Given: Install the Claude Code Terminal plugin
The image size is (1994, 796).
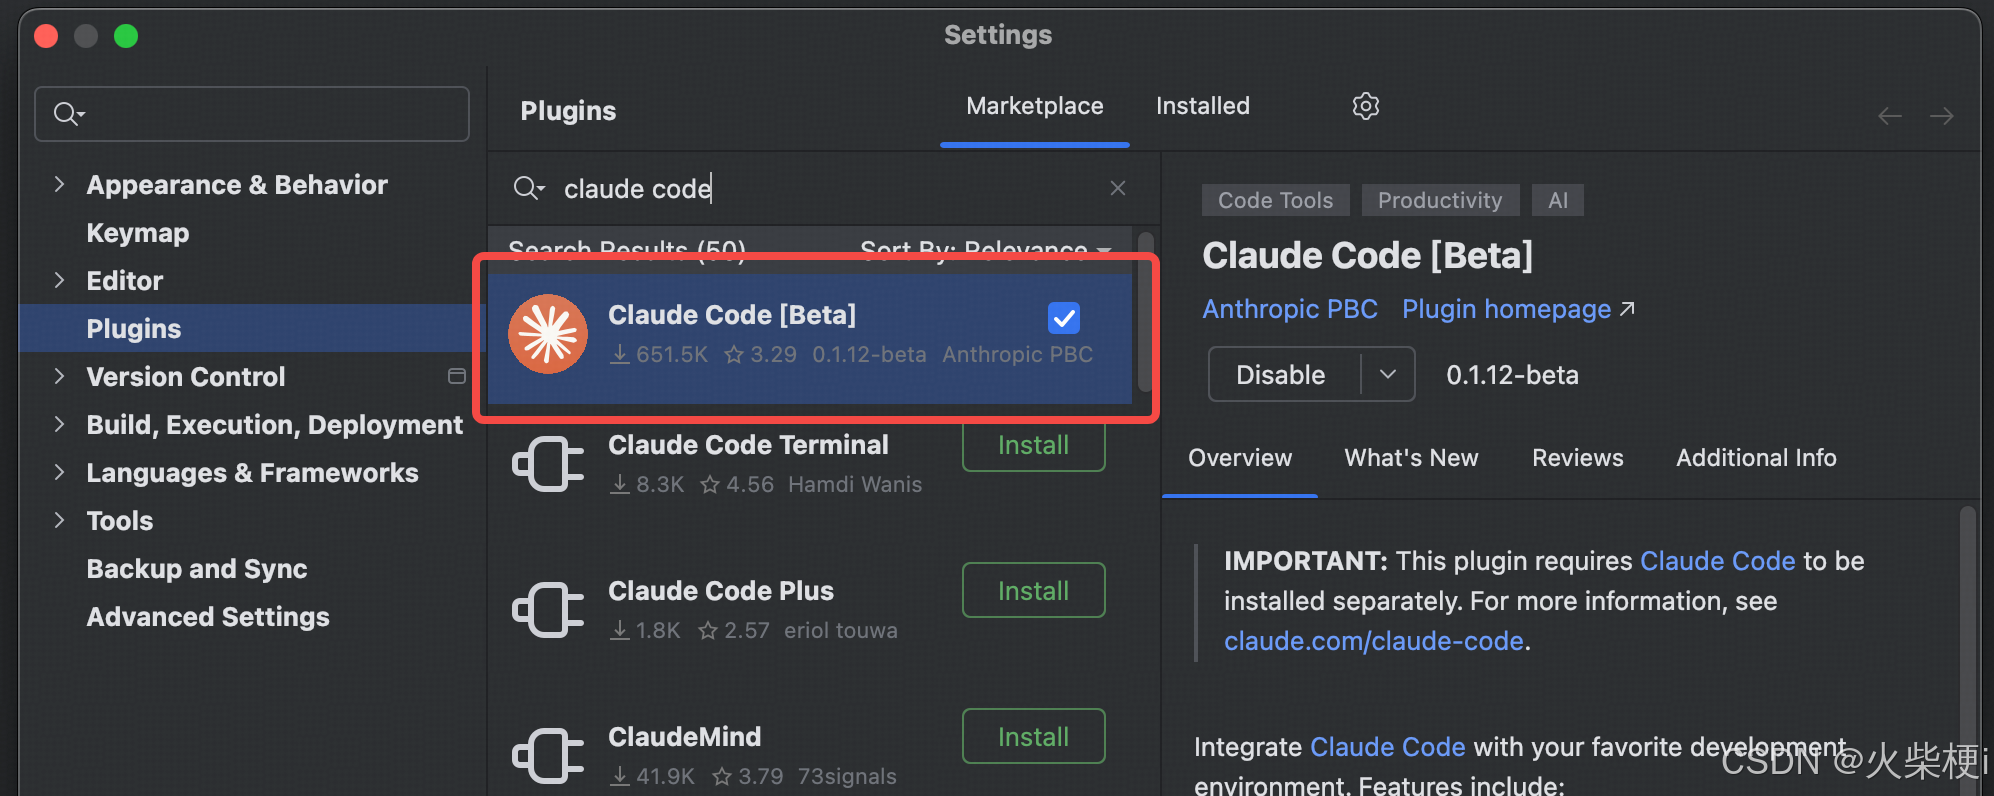Looking at the screenshot, I should pos(1034,446).
